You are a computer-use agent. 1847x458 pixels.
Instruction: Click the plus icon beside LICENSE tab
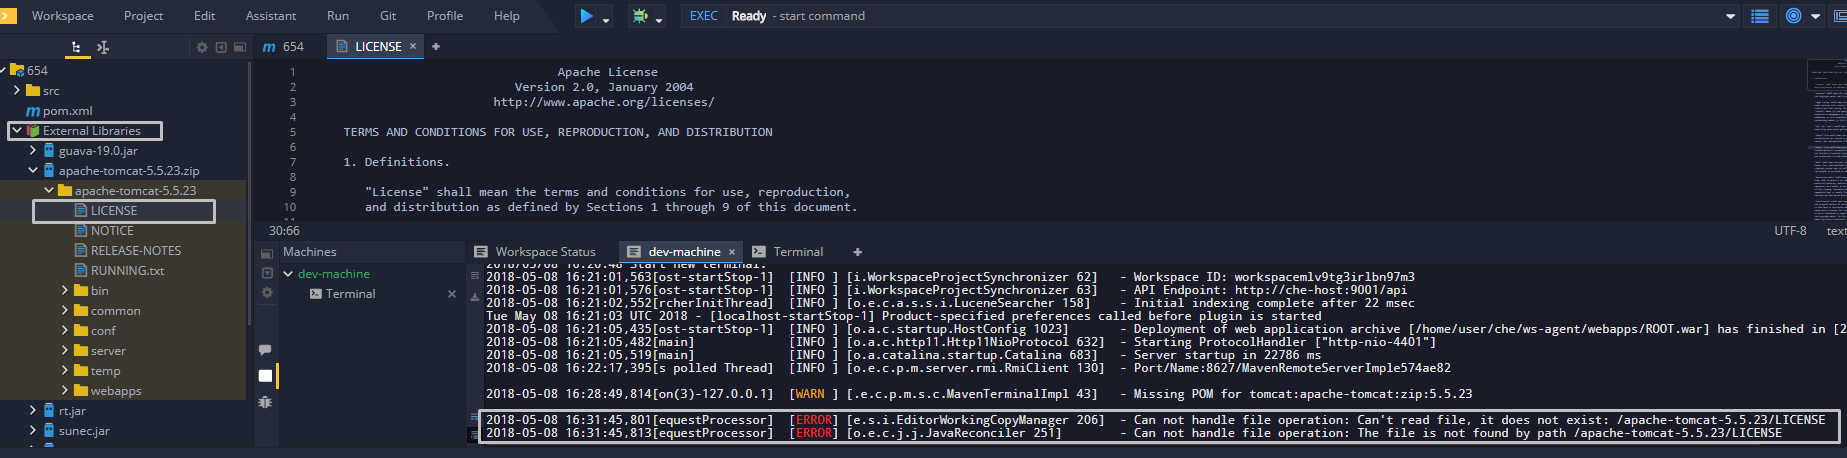pos(436,46)
